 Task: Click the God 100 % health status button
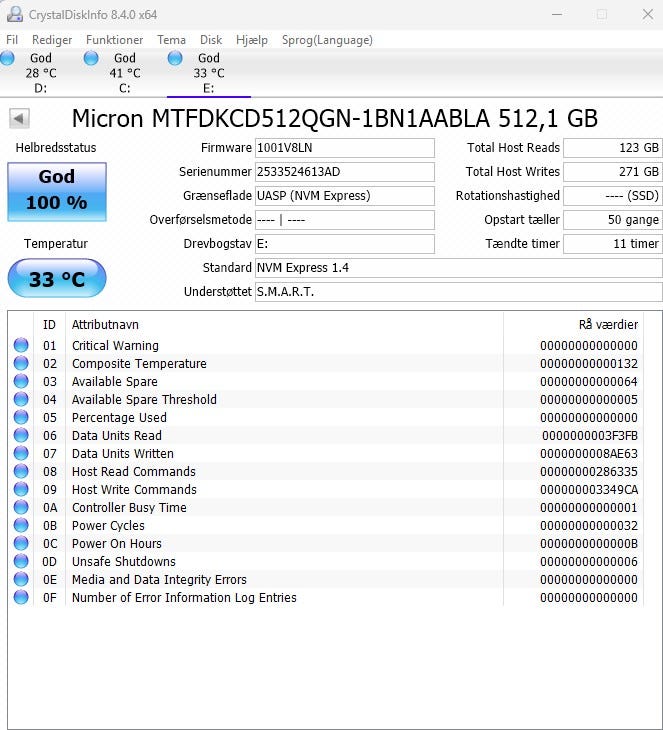click(57, 191)
